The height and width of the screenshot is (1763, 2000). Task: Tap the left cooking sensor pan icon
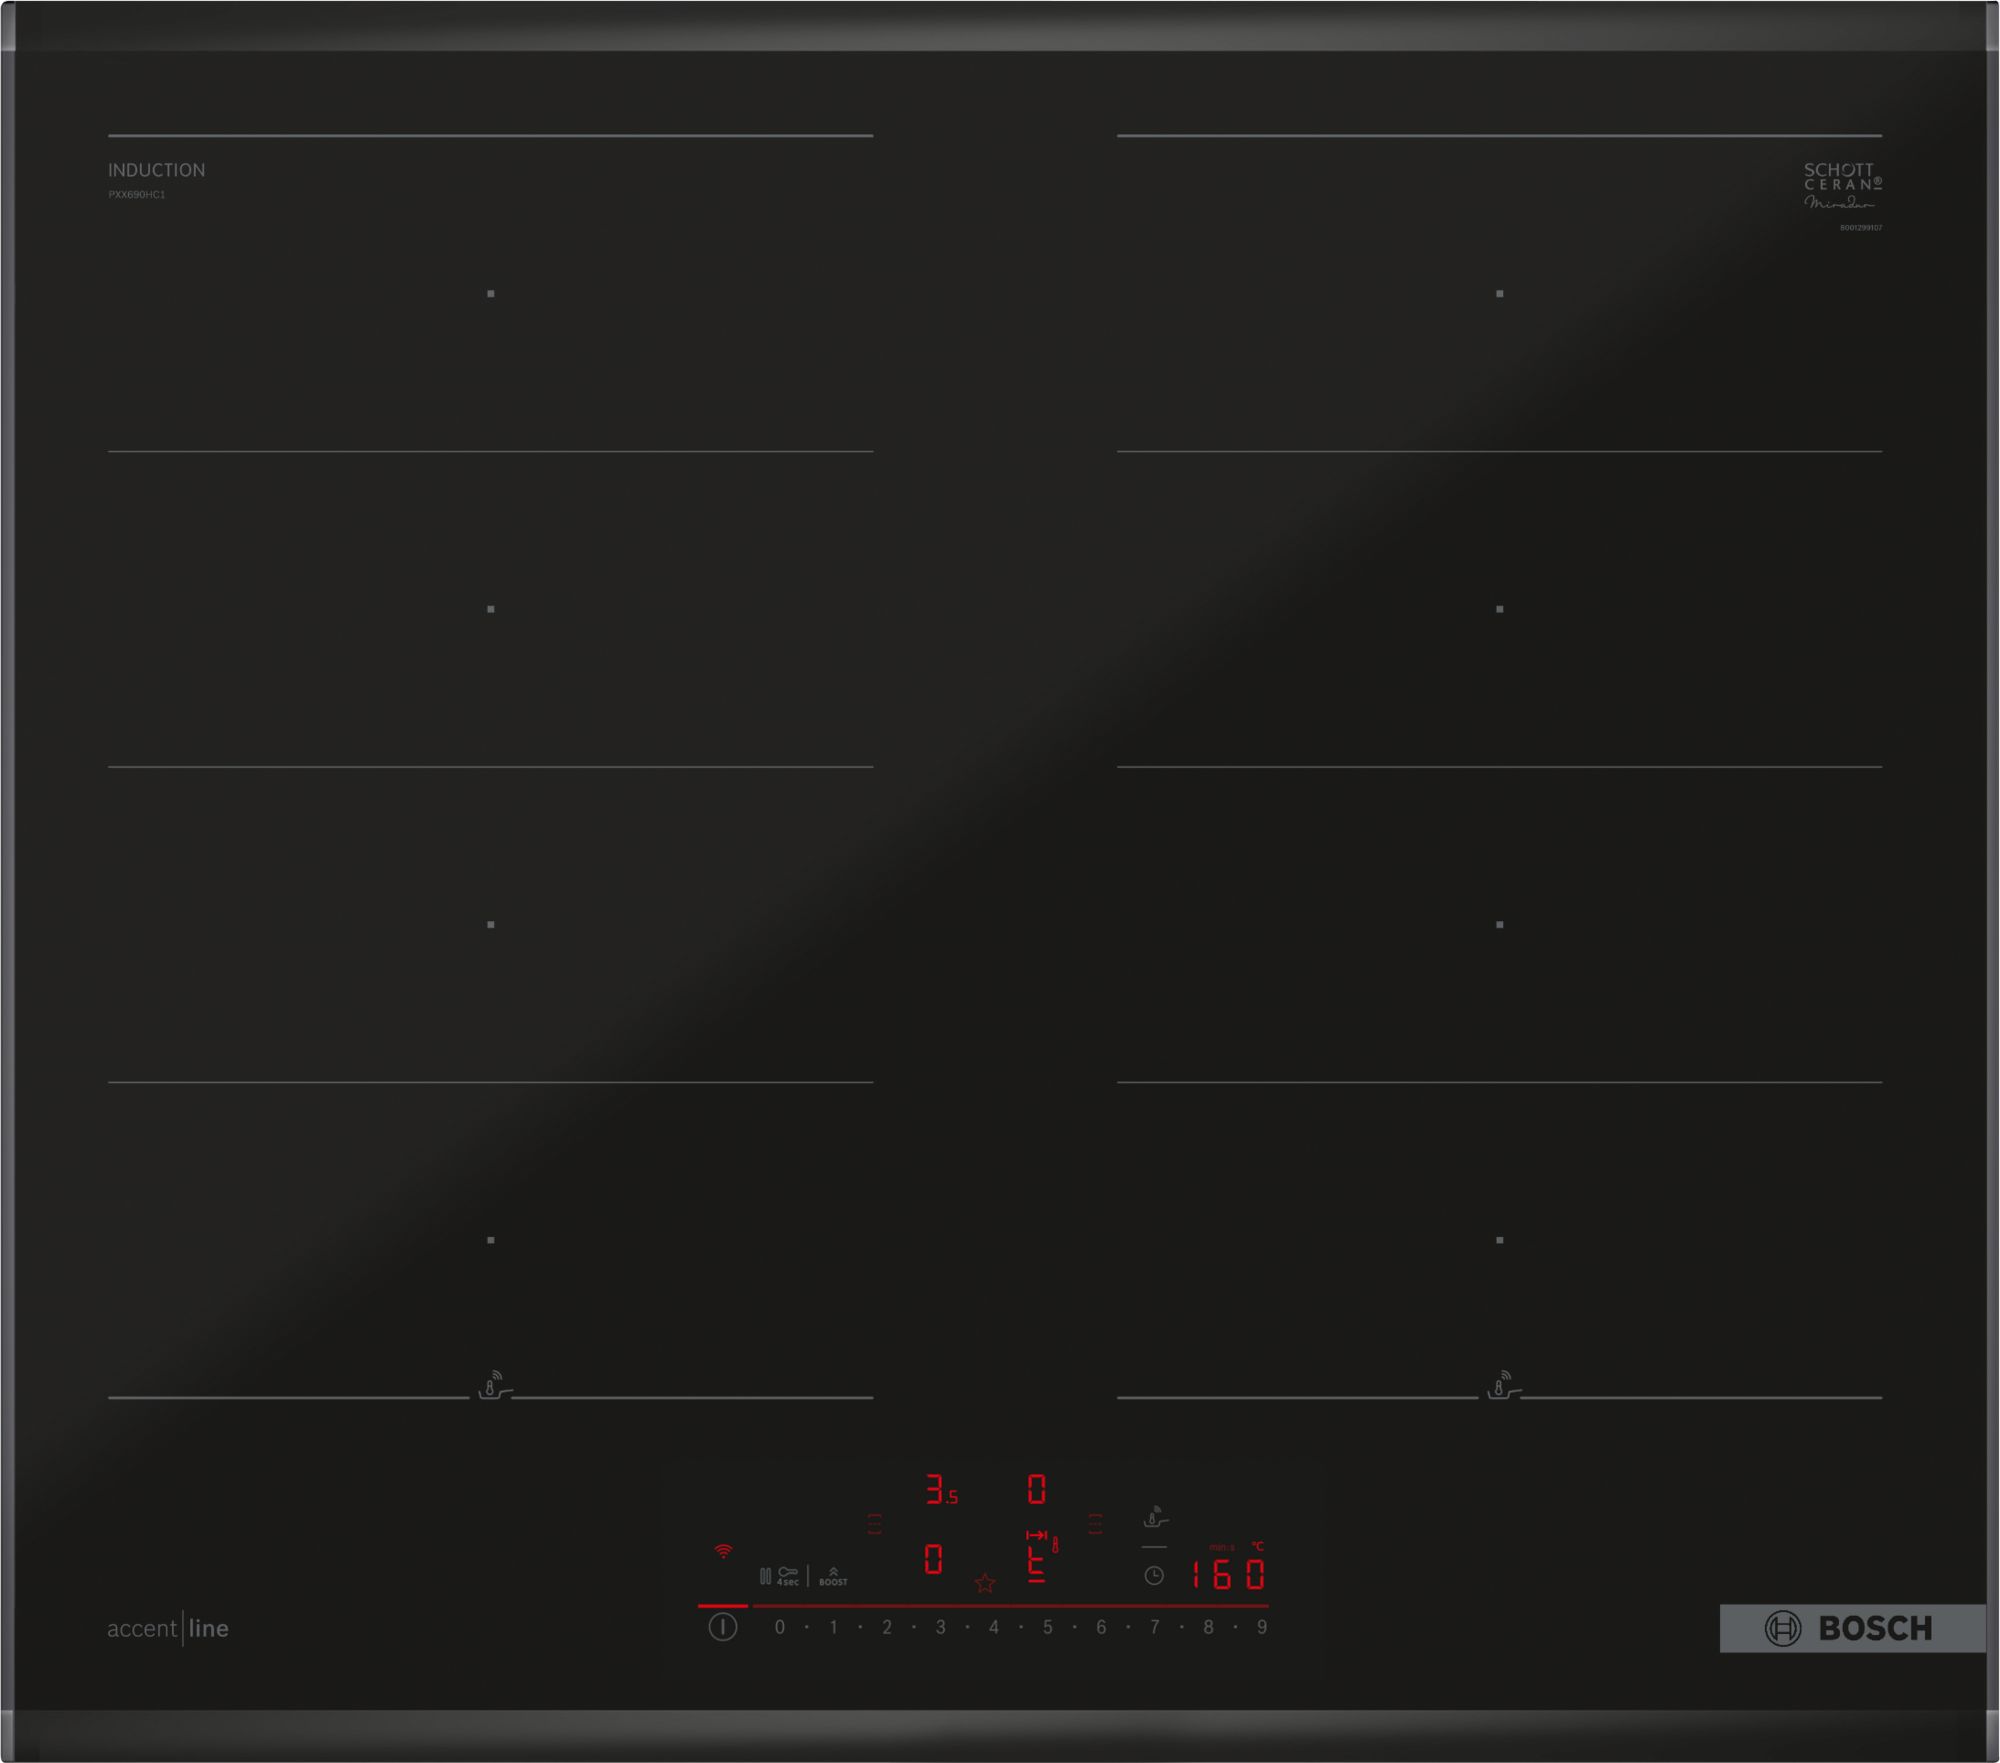pyautogui.click(x=494, y=1387)
